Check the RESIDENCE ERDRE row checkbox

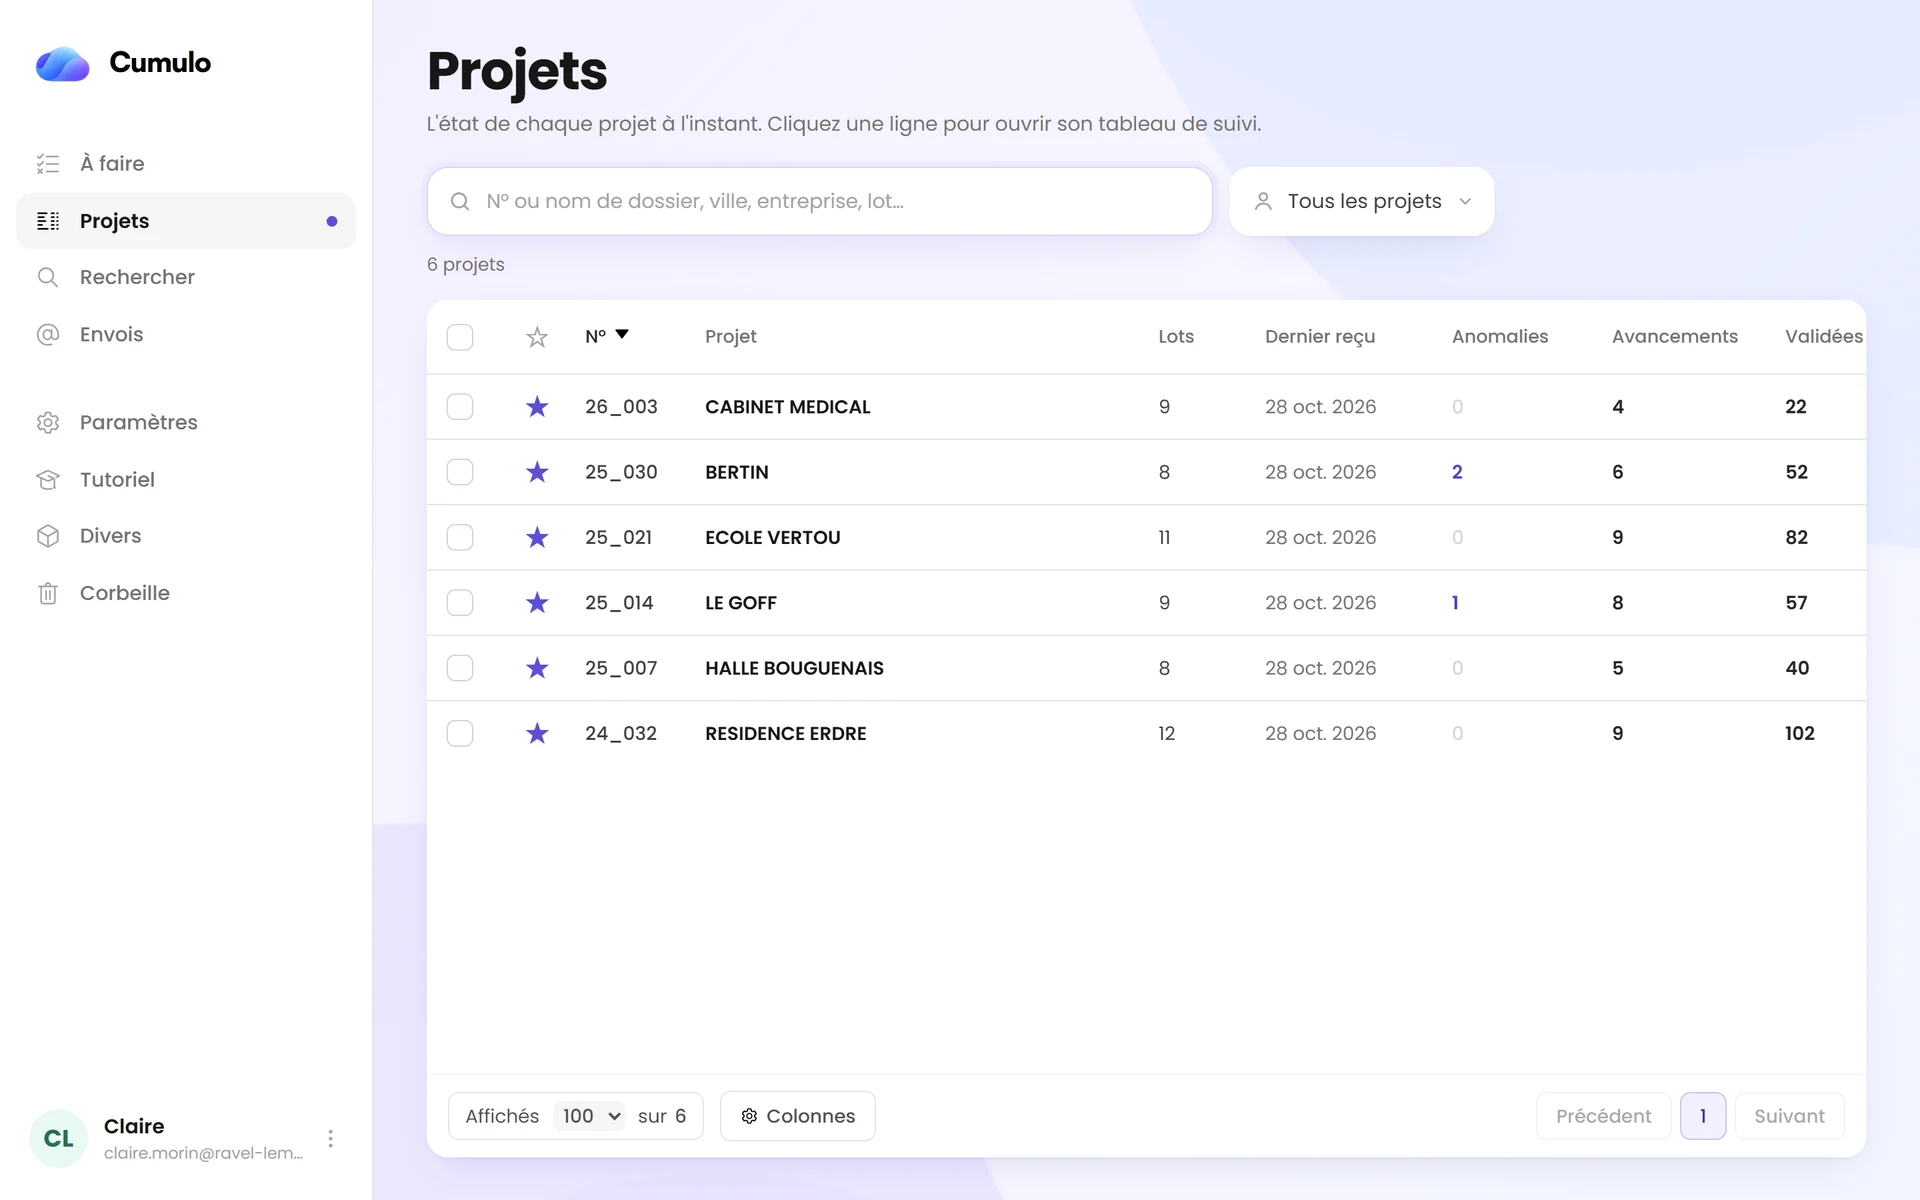(460, 733)
